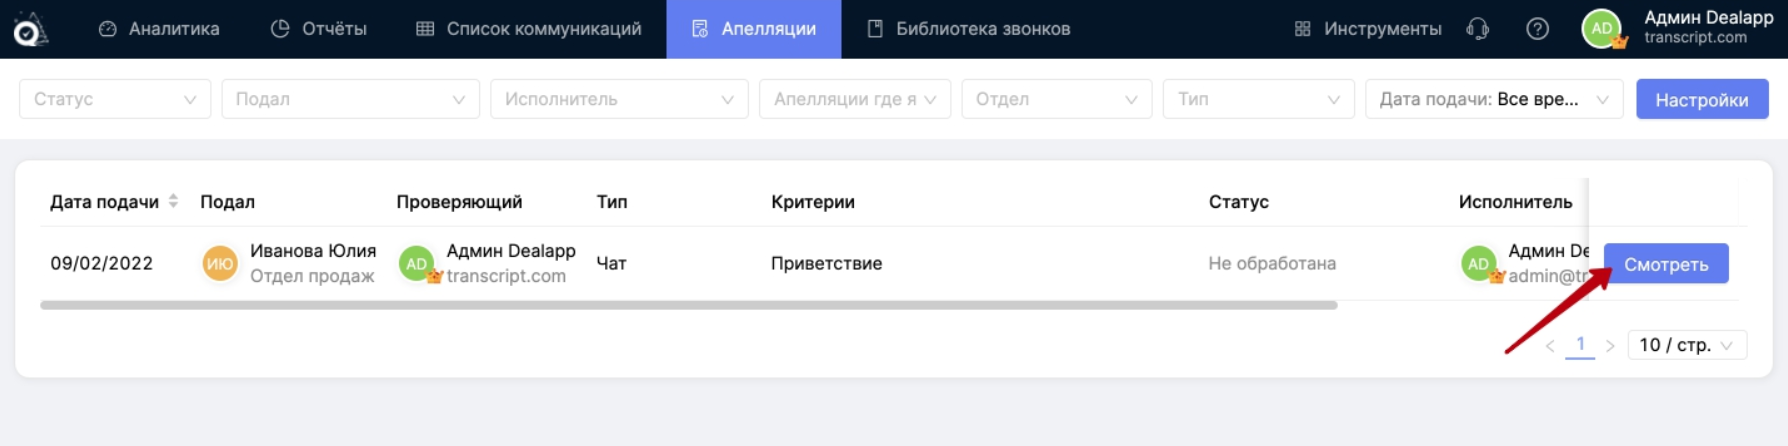Click Иванова Юлия's orange avatar

coord(219,264)
